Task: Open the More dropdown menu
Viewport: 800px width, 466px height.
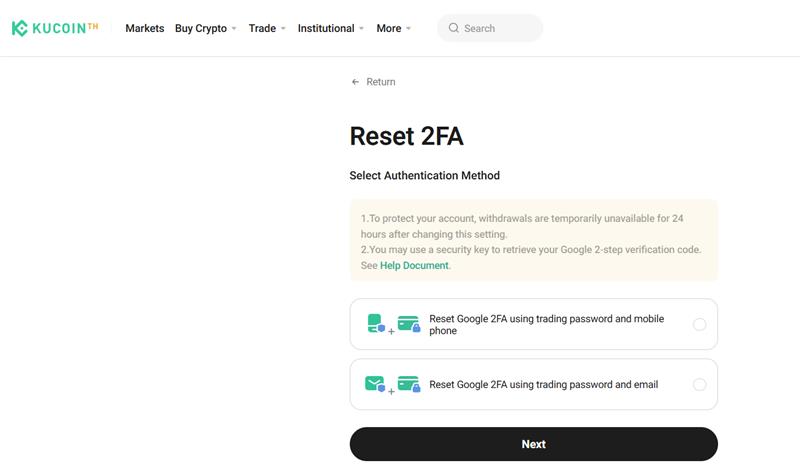Action: pos(394,28)
